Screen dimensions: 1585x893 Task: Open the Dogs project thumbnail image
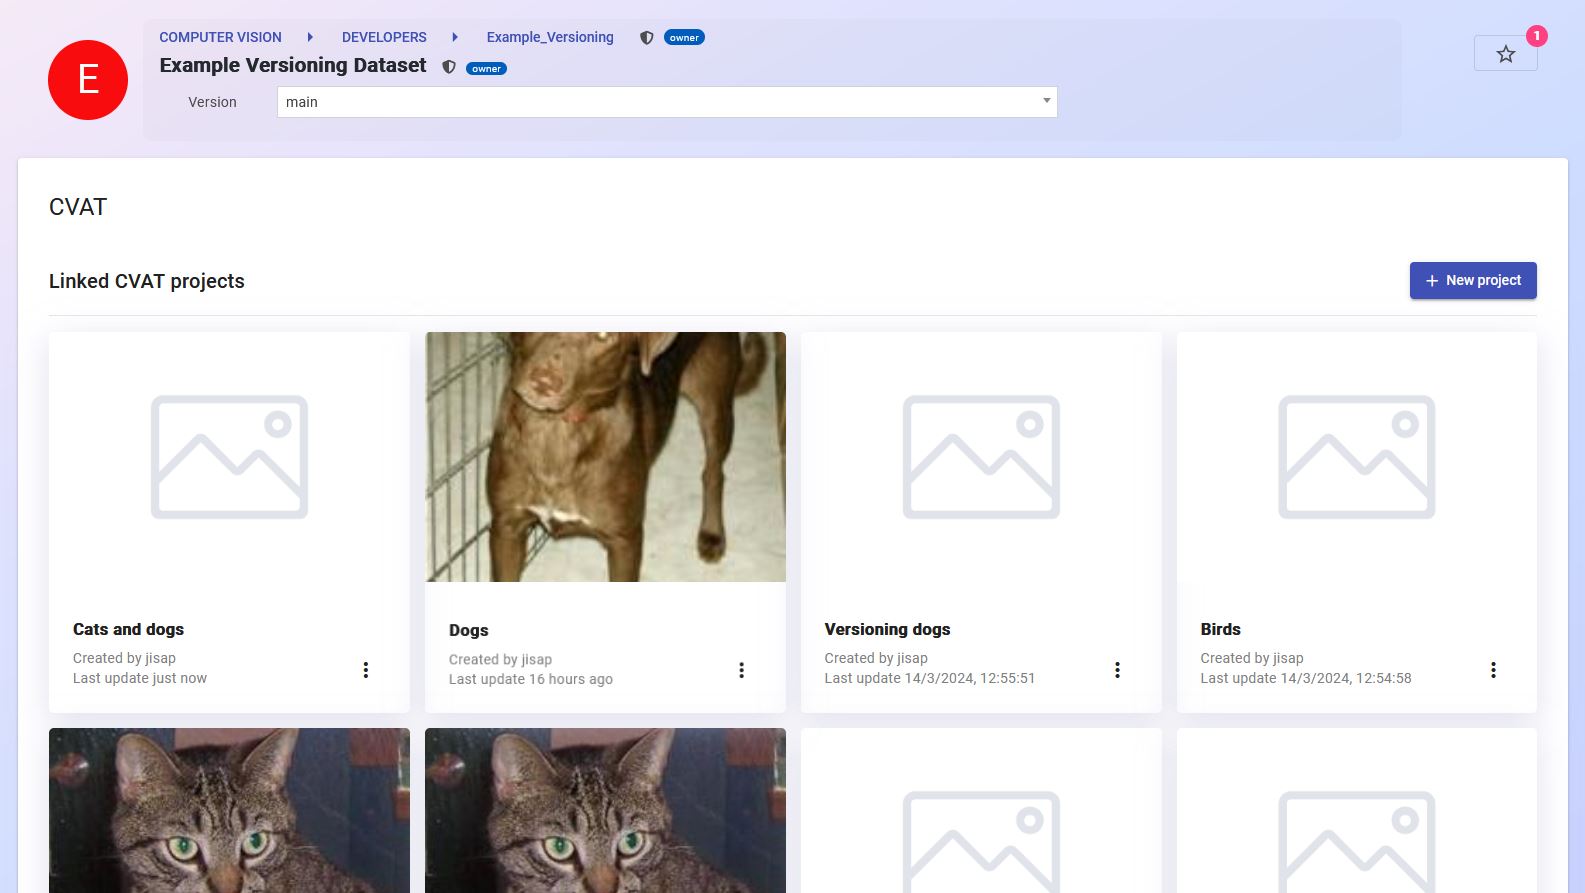click(x=605, y=457)
